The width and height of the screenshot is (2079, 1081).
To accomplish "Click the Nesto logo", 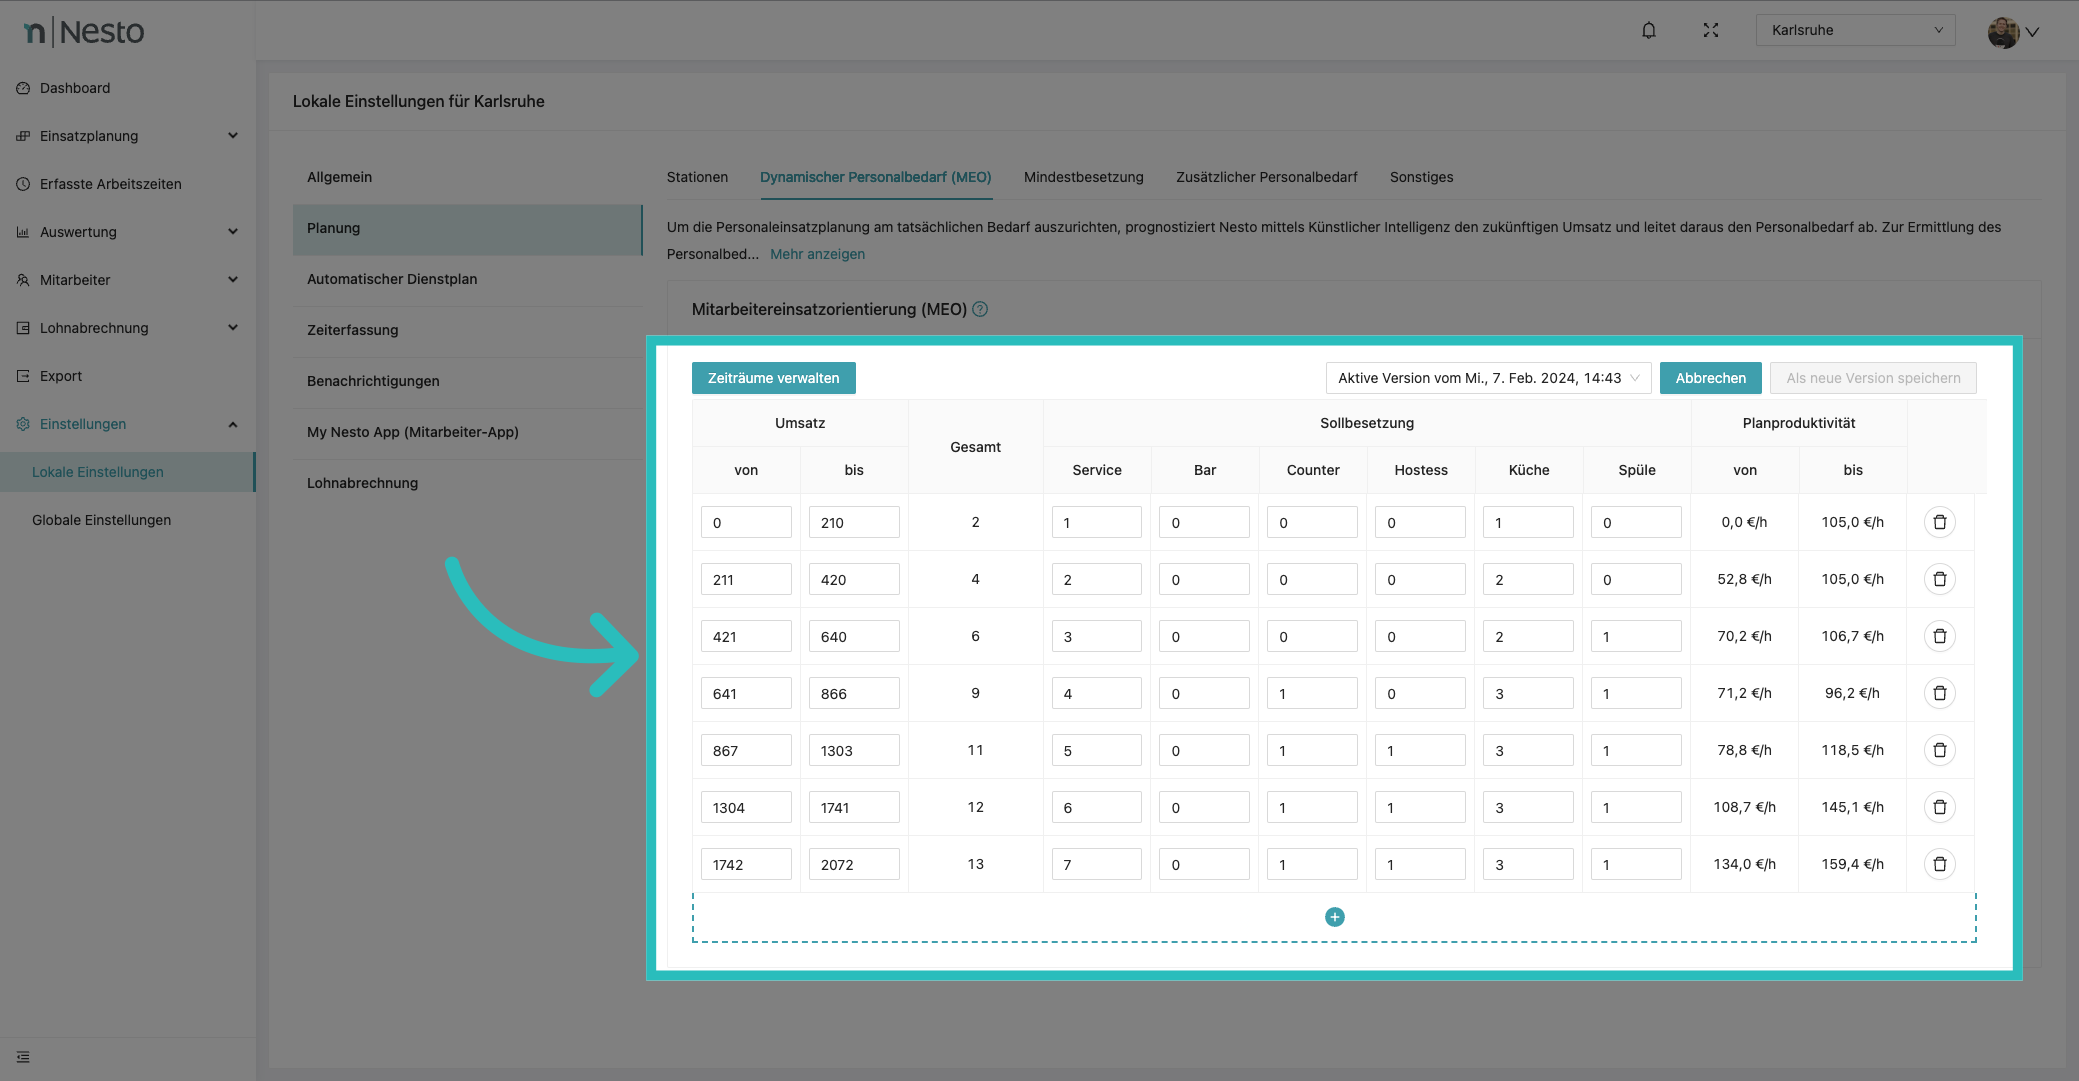I will click(x=84, y=32).
